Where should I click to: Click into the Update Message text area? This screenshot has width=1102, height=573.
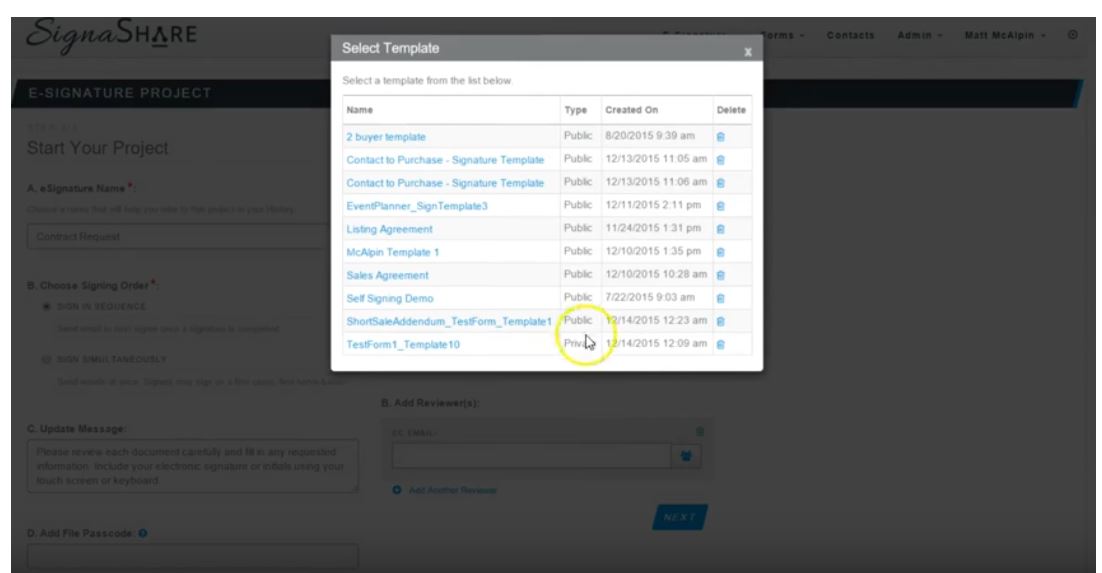point(193,466)
